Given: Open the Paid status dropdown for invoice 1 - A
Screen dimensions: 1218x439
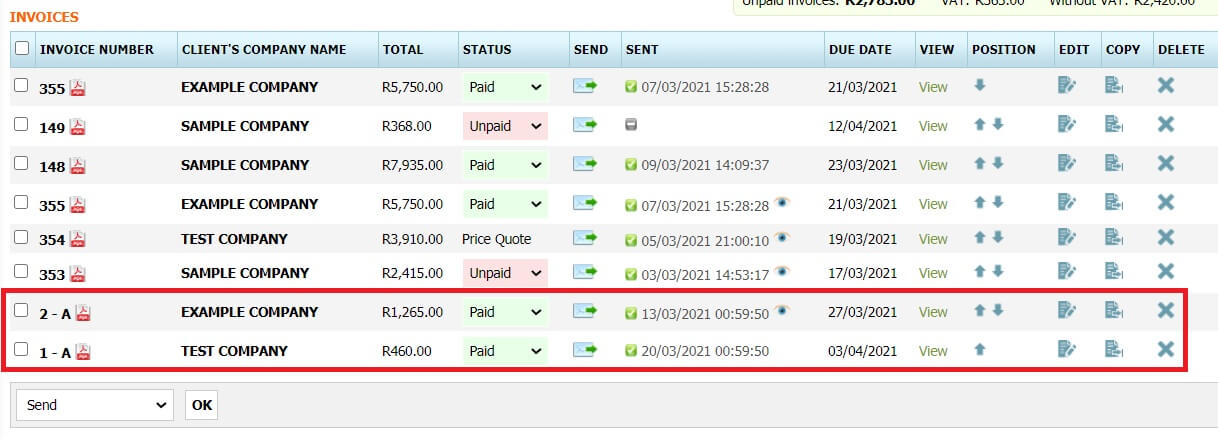Looking at the screenshot, I should tap(505, 351).
